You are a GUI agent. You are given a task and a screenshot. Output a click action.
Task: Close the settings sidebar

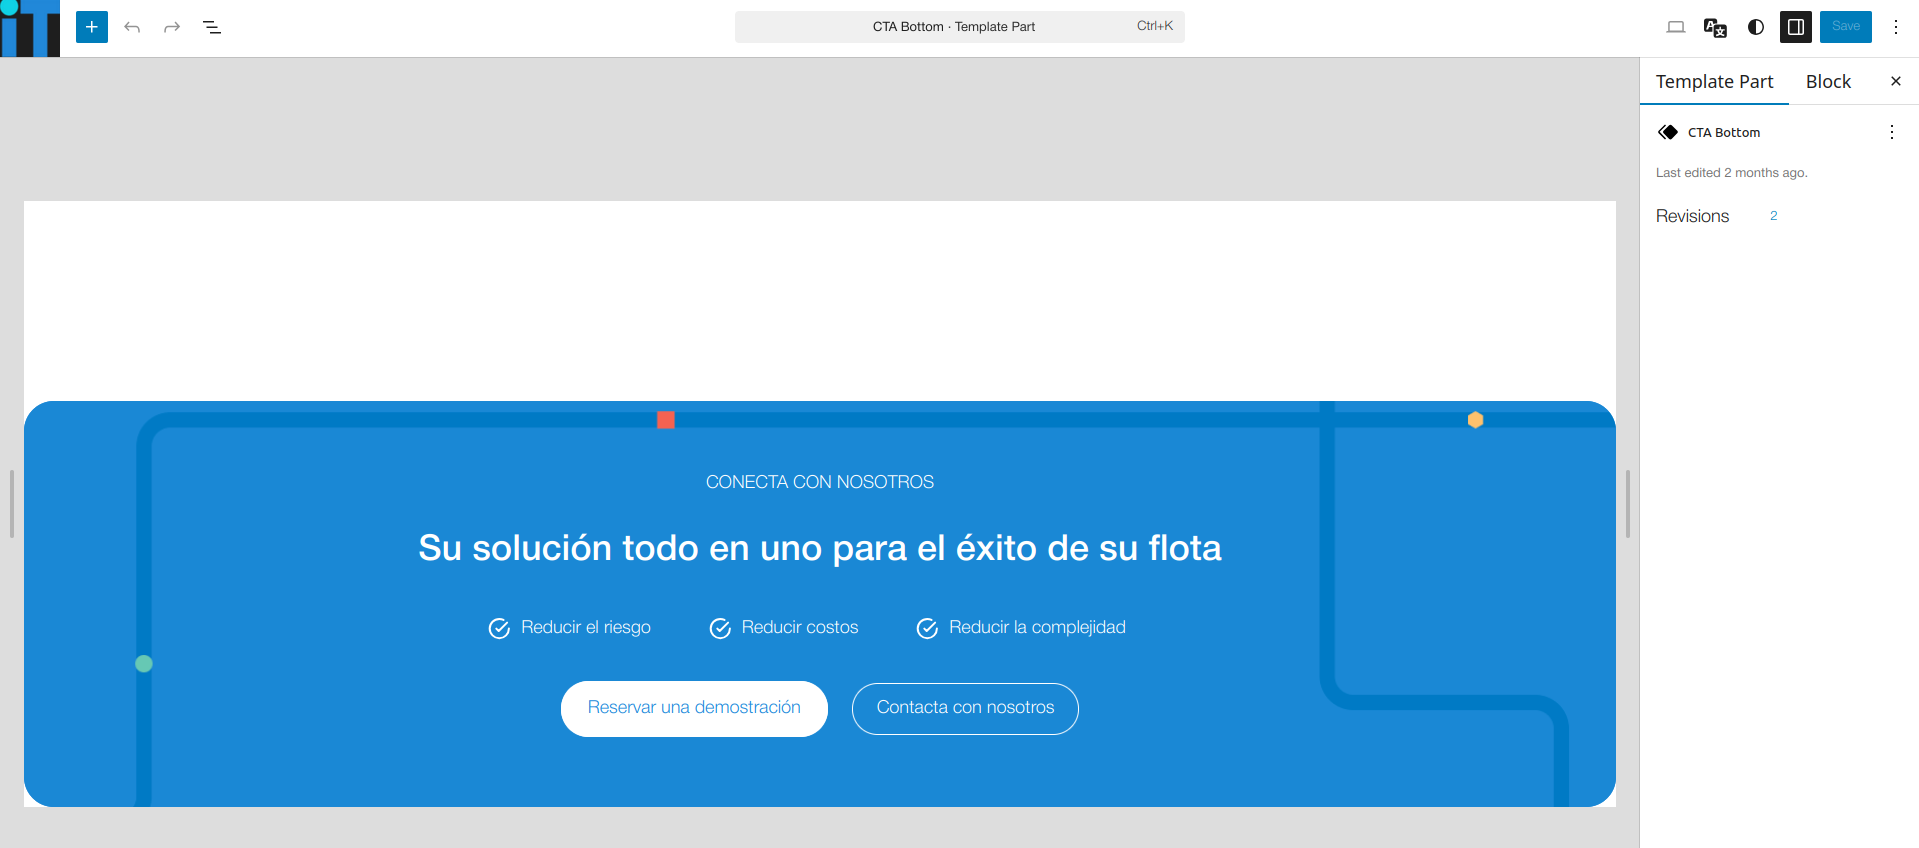(1895, 81)
